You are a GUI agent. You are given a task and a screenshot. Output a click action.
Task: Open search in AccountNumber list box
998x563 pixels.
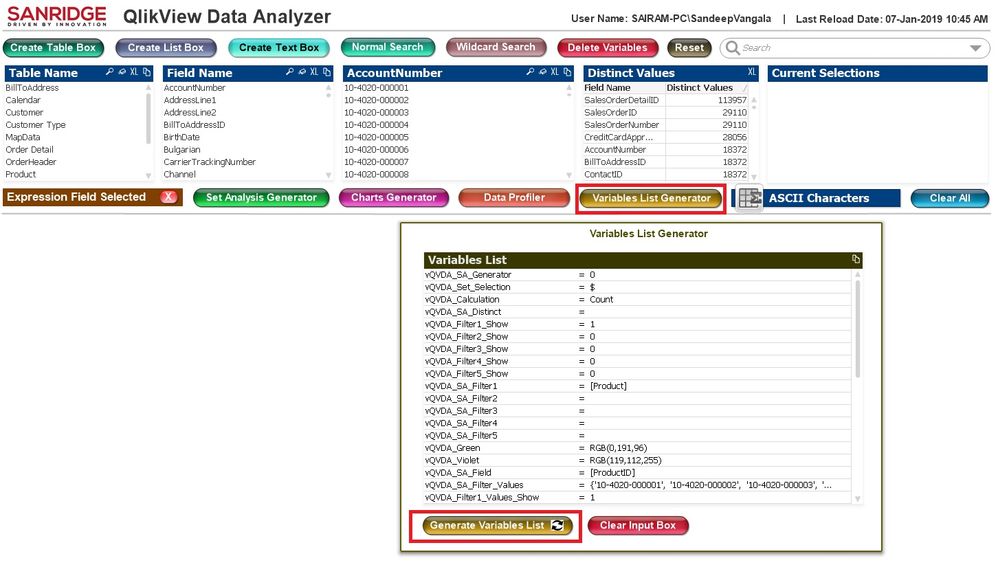[530, 72]
